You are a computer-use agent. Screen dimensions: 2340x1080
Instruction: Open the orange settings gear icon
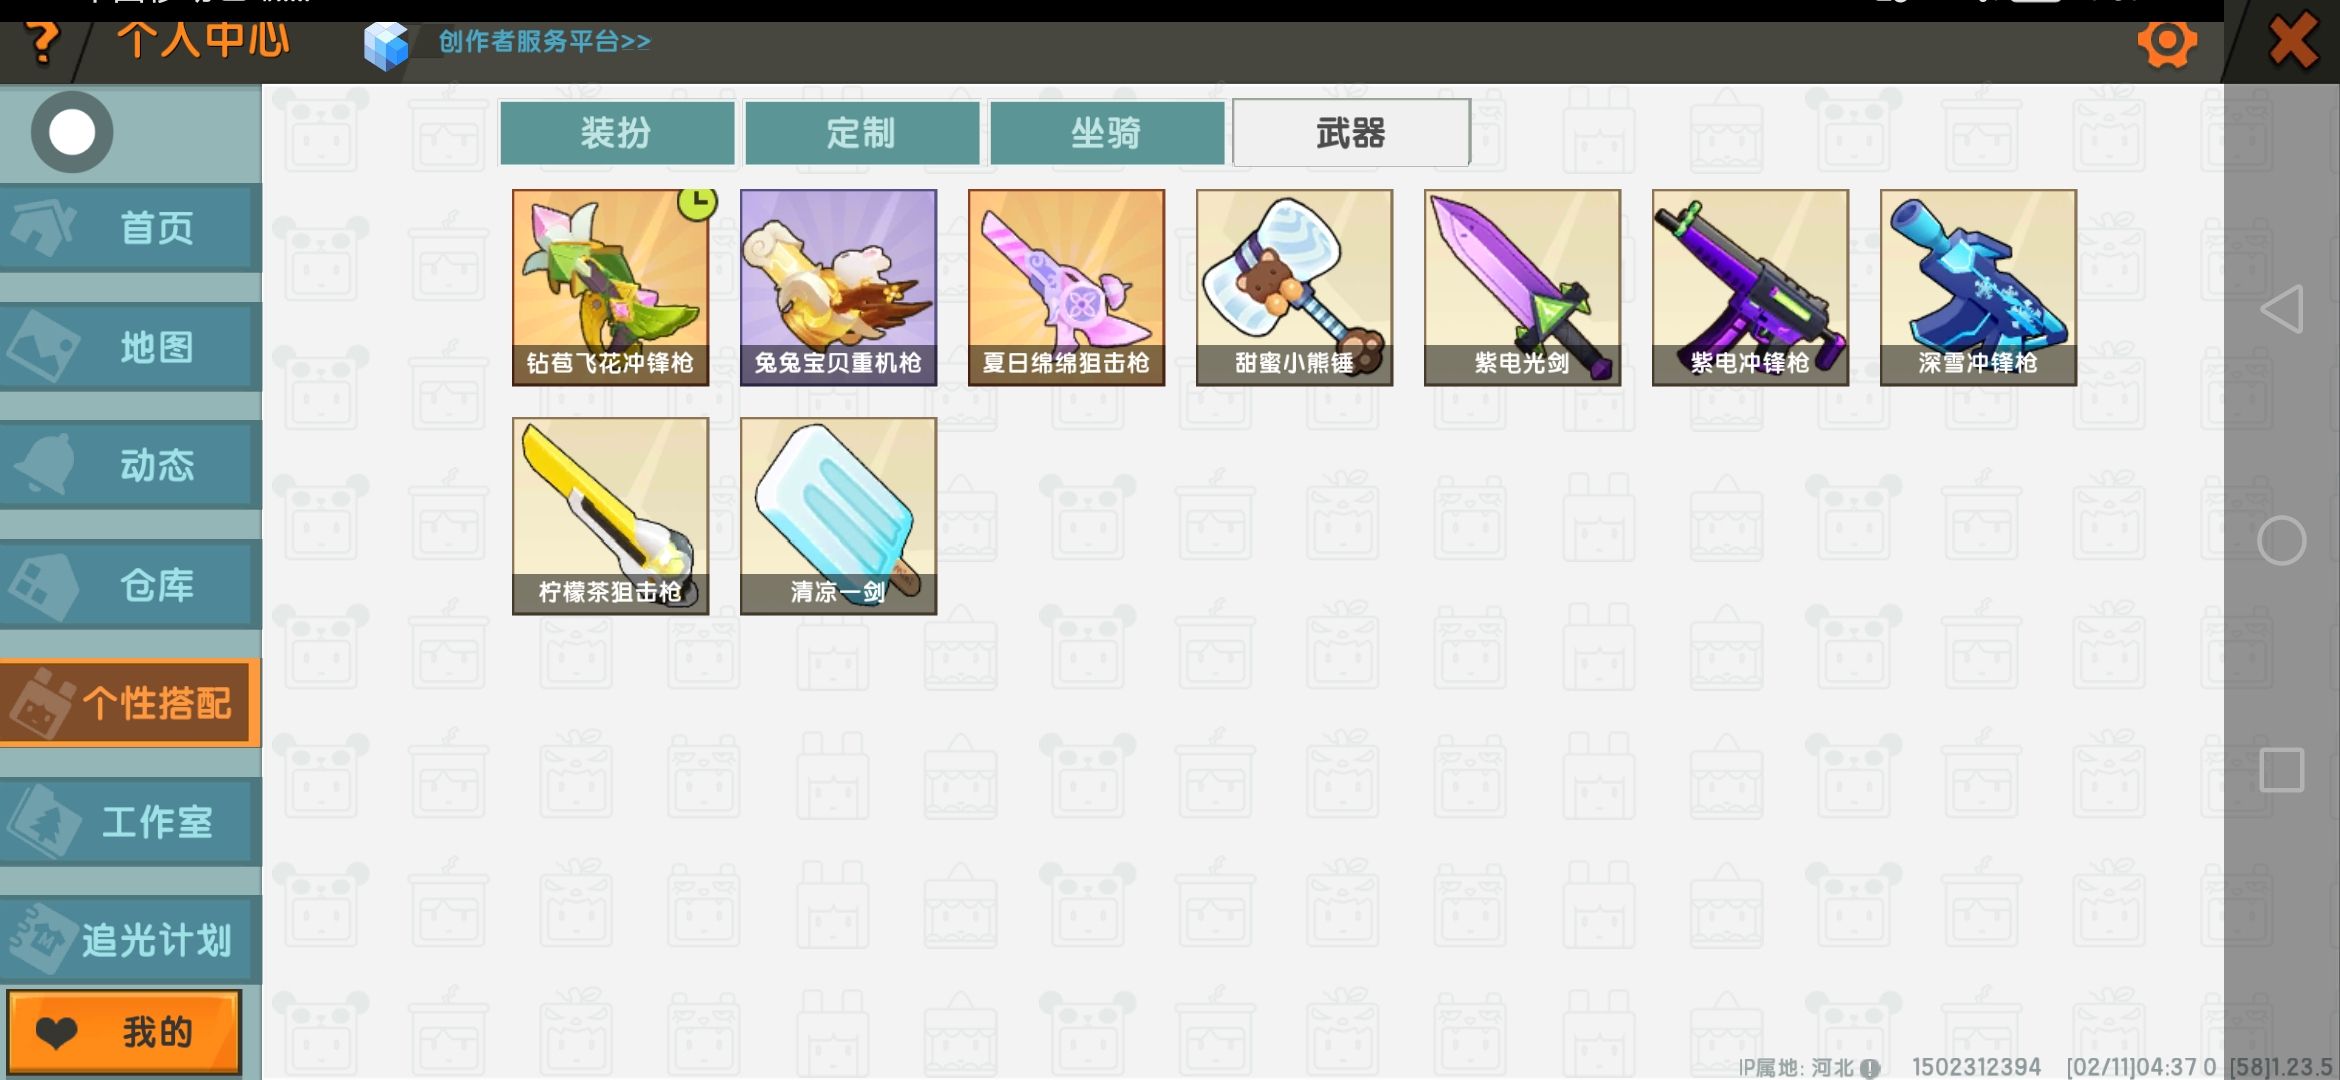click(x=2167, y=42)
